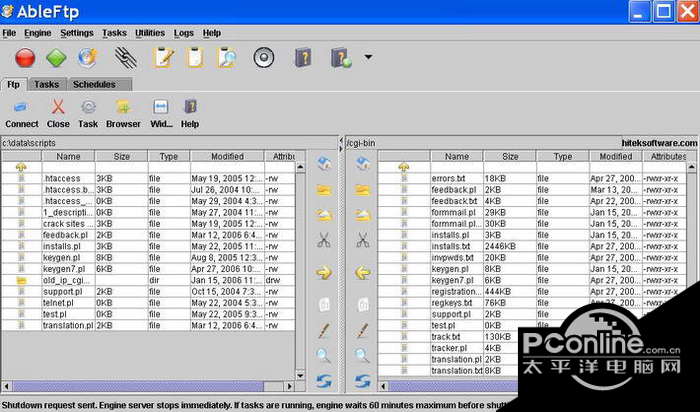The width and height of the screenshot is (700, 412).
Task: Click the c:\data\scripts local path field
Action: [169, 143]
